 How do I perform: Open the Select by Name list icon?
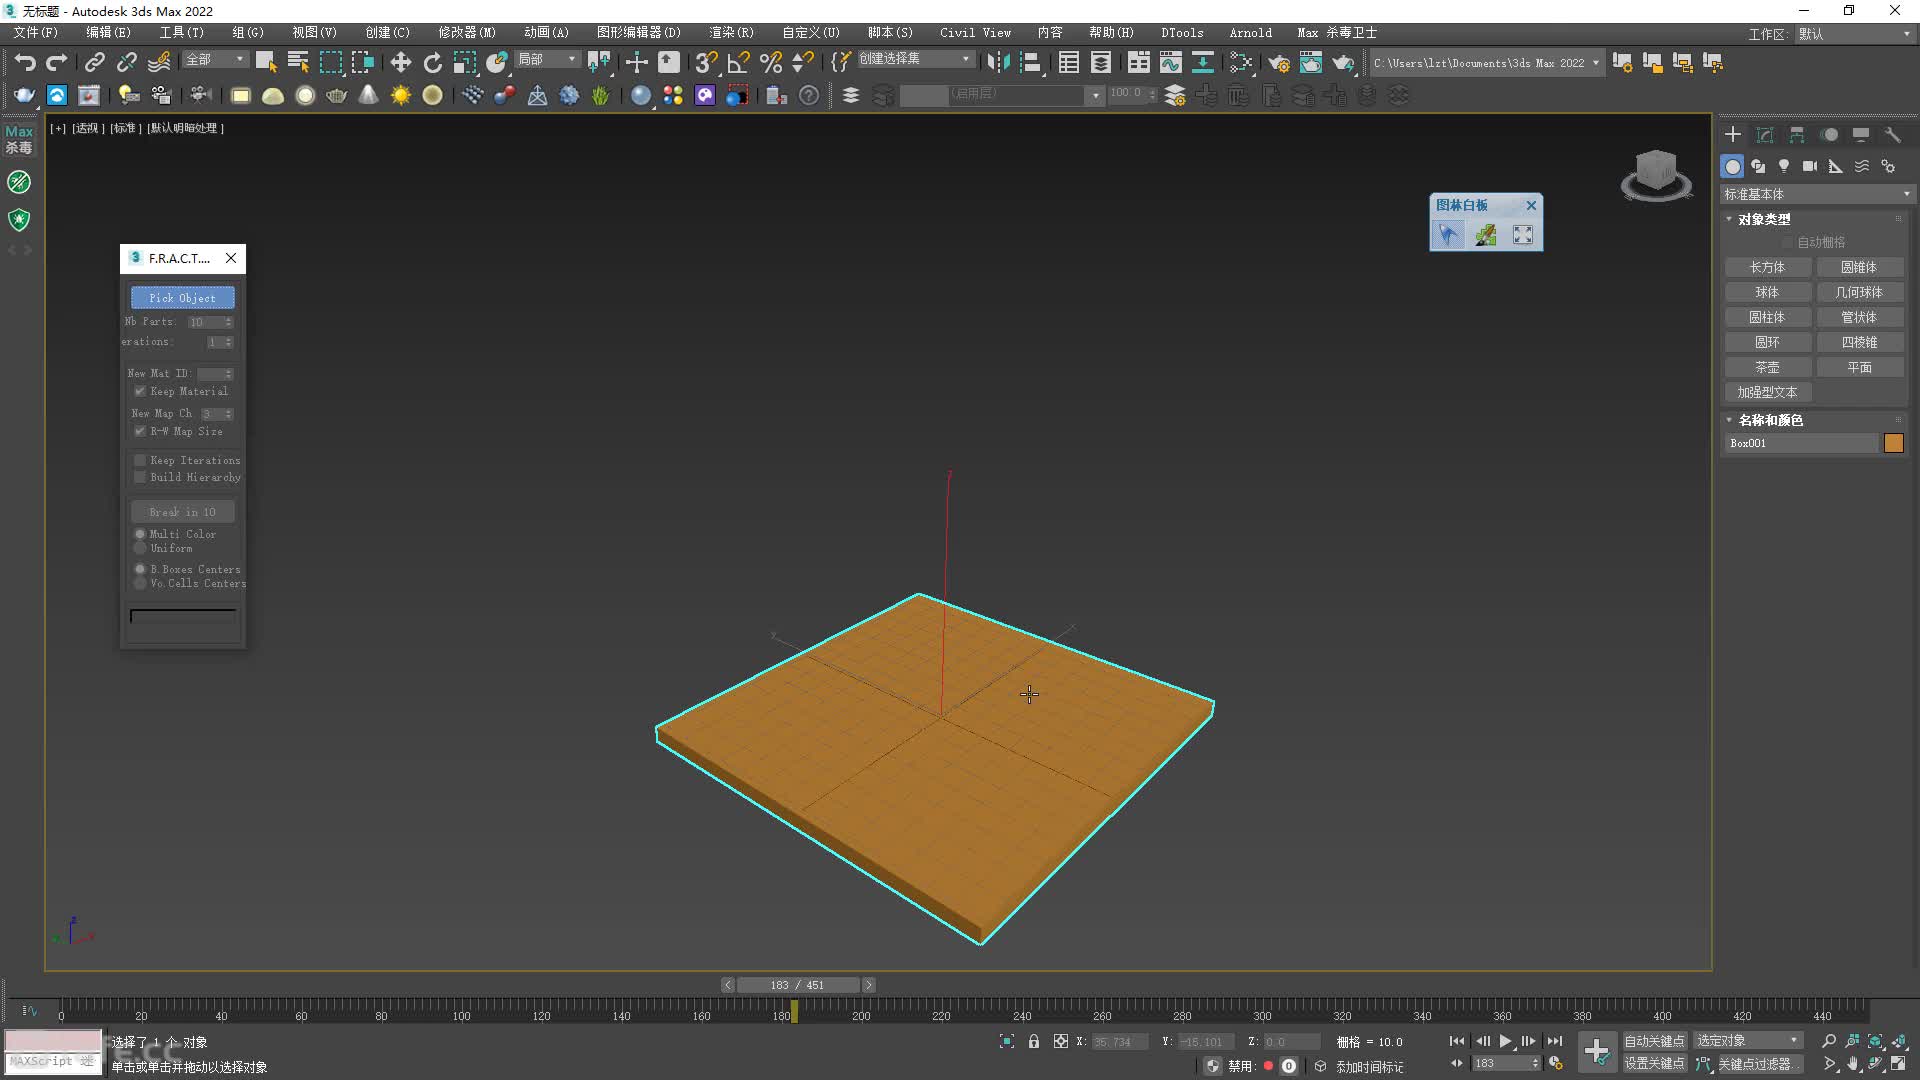pos(298,62)
